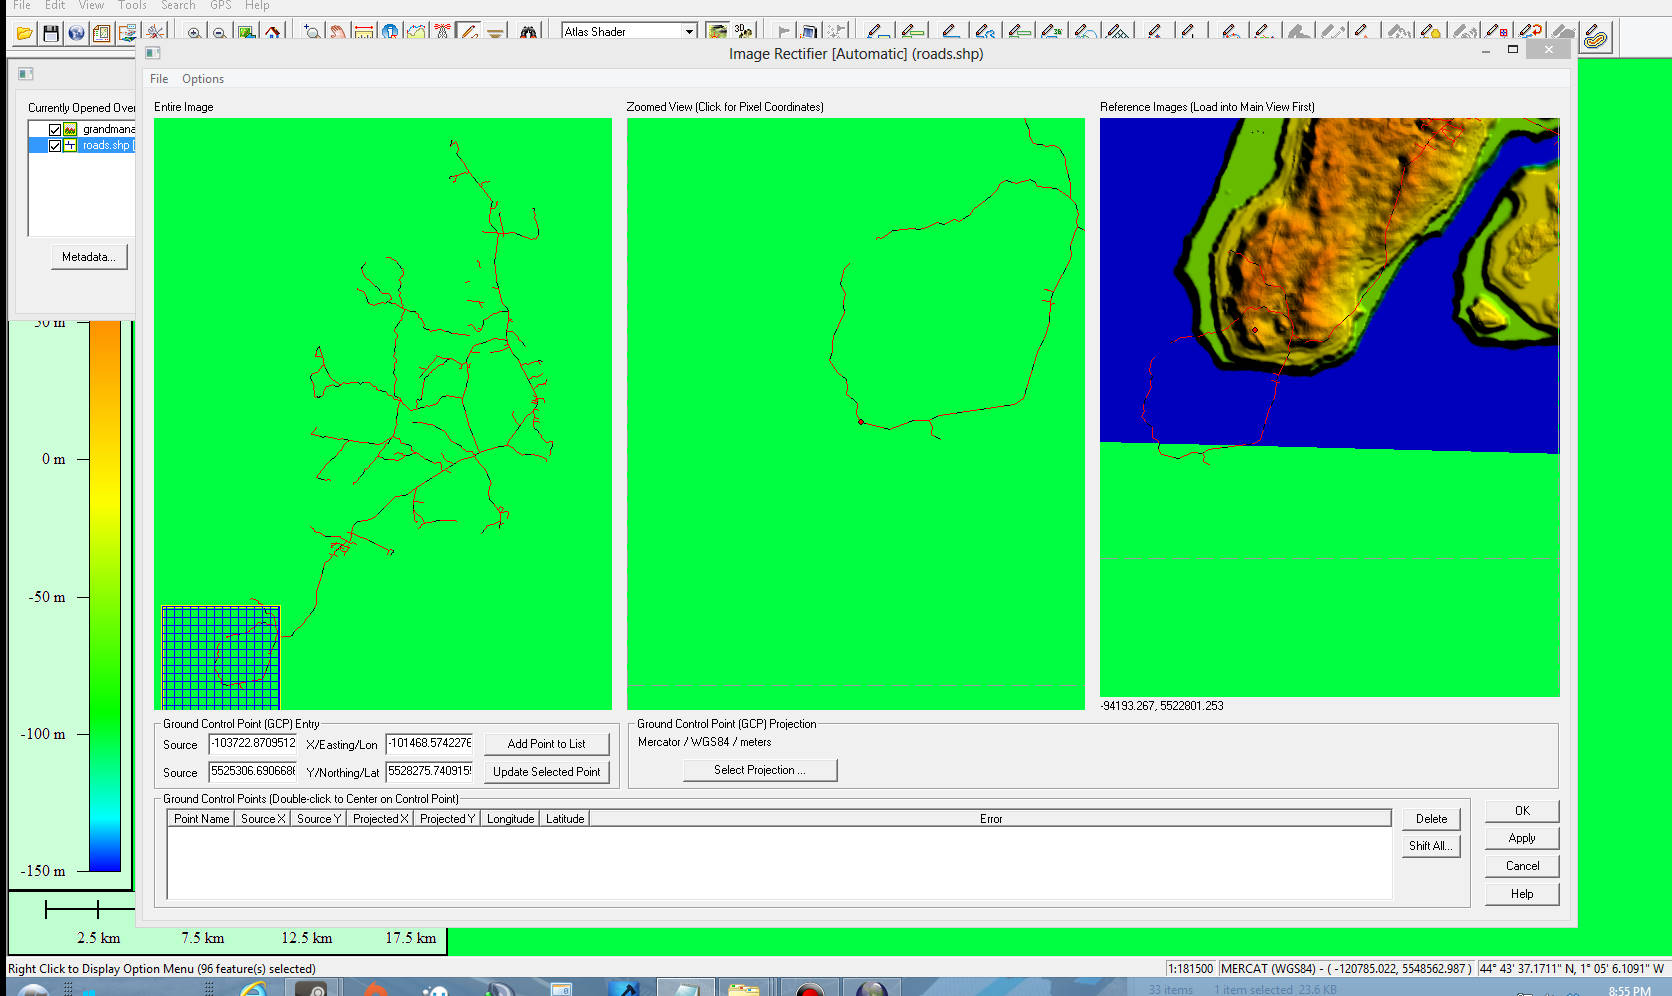Uncheck the roads.shp layer checkbox

[x=55, y=145]
